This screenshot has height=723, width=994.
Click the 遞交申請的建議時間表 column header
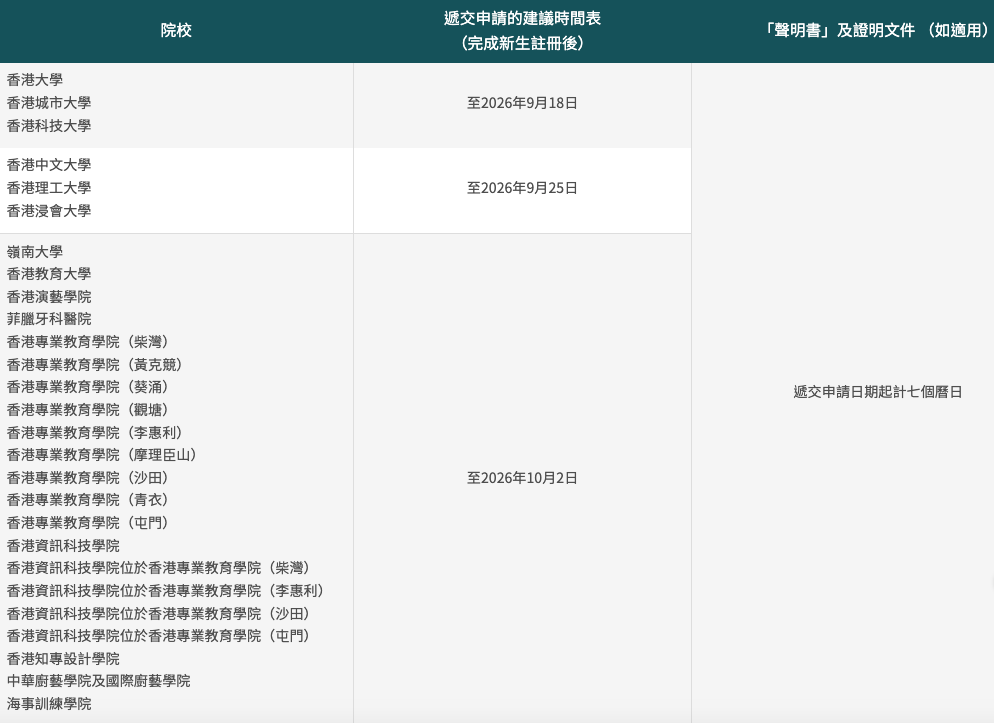(x=522, y=30)
